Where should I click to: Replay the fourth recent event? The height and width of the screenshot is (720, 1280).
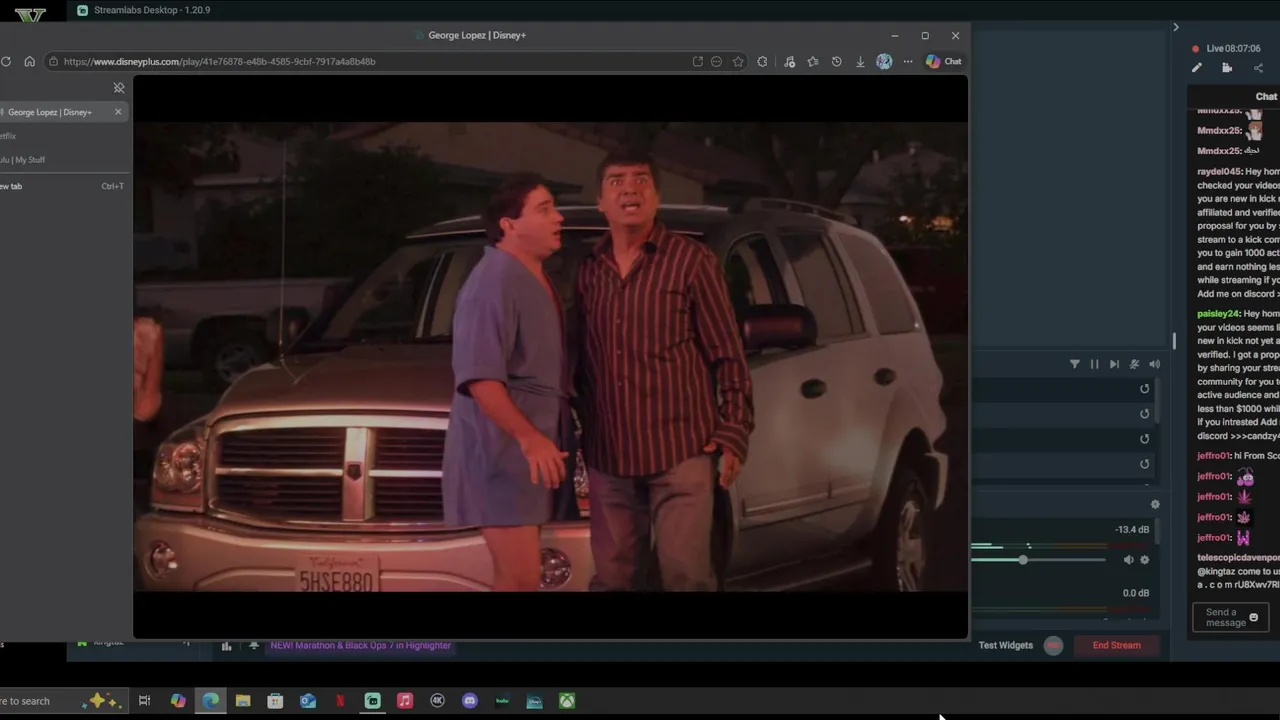click(x=1145, y=464)
